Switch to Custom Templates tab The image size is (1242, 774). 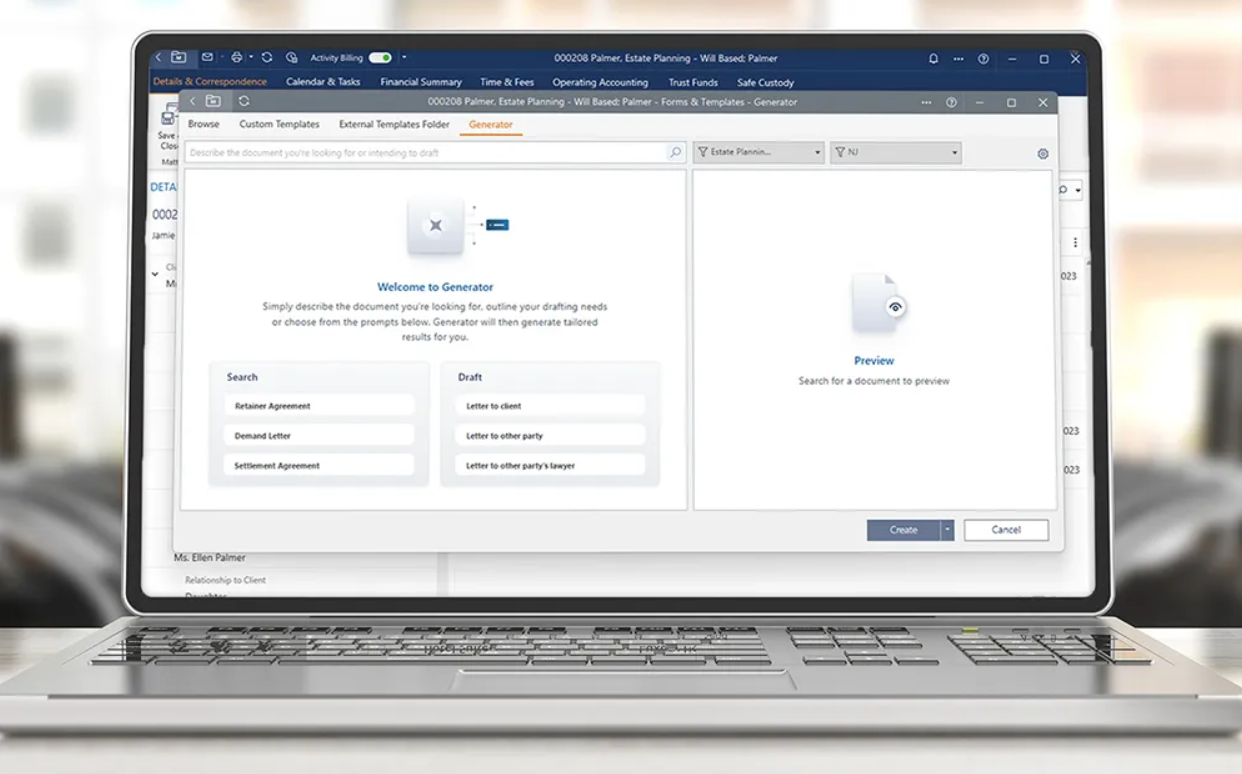(280, 124)
